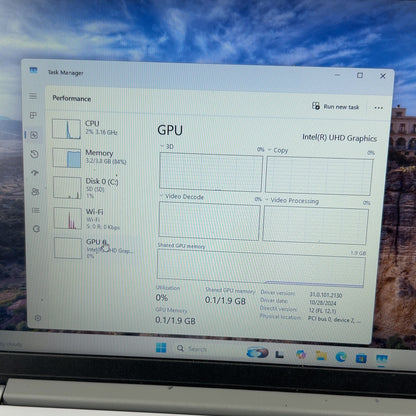
Task: Open the App history page icon
Action: [x=34, y=154]
